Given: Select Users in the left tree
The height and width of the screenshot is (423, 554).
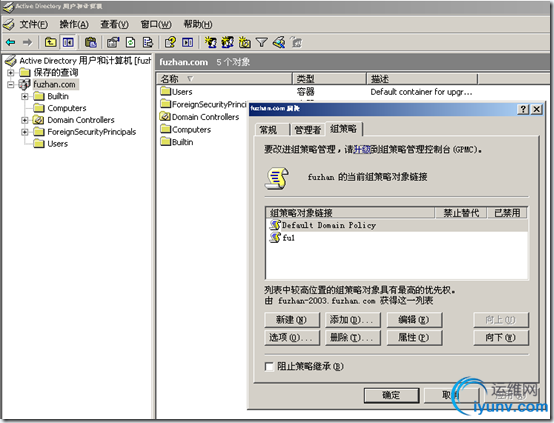Looking at the screenshot, I should pos(57,144).
